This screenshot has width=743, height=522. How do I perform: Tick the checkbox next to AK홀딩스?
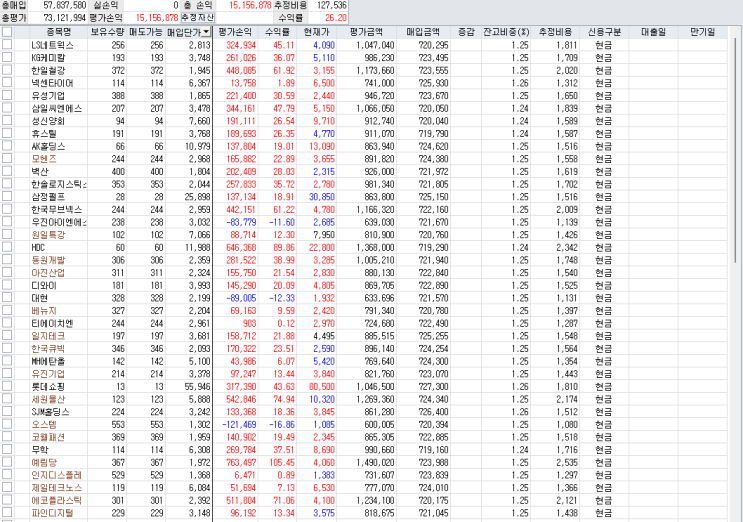click(x=7, y=146)
